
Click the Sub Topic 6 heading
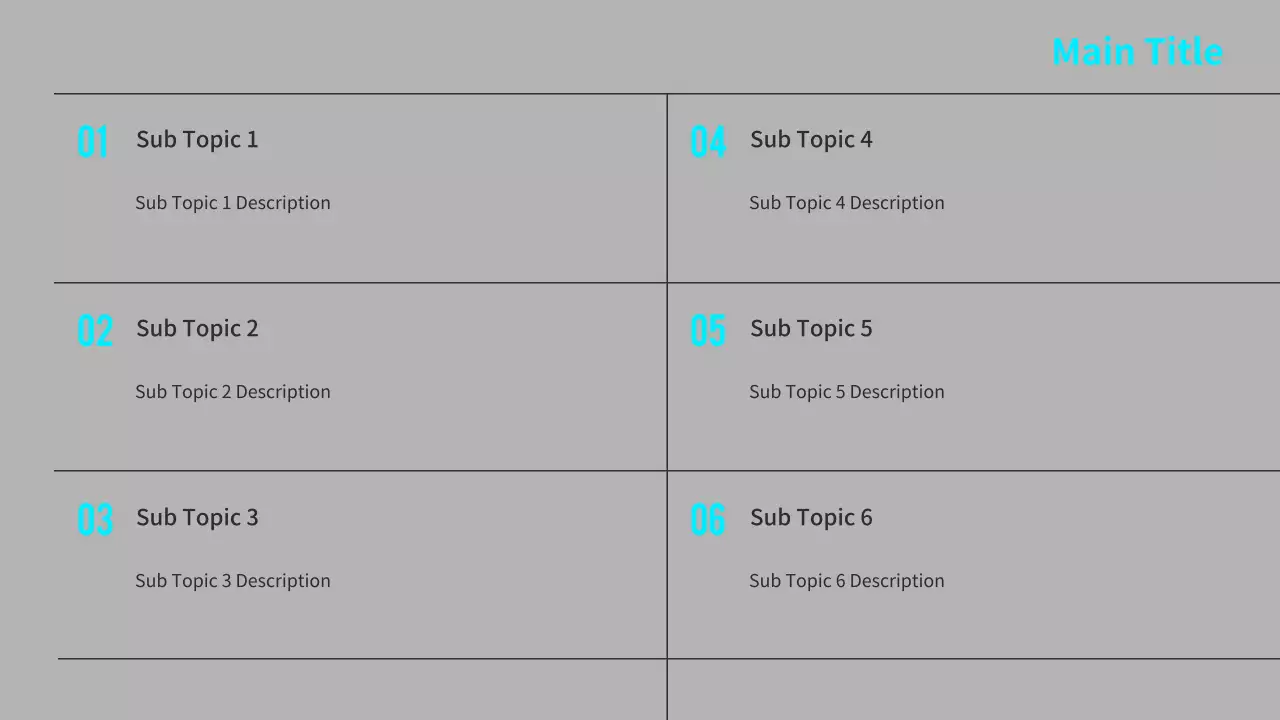pos(811,517)
